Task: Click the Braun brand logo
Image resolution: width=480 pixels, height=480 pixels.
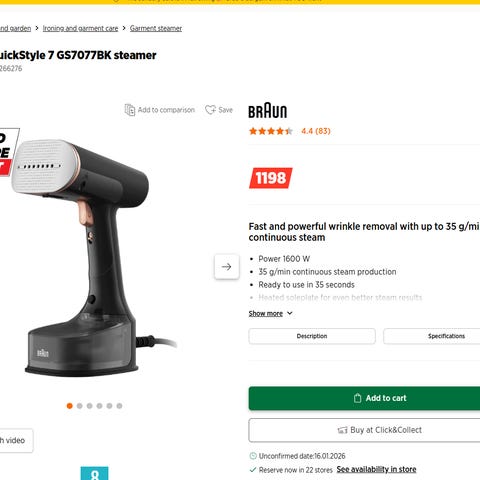Action: pyautogui.click(x=268, y=111)
